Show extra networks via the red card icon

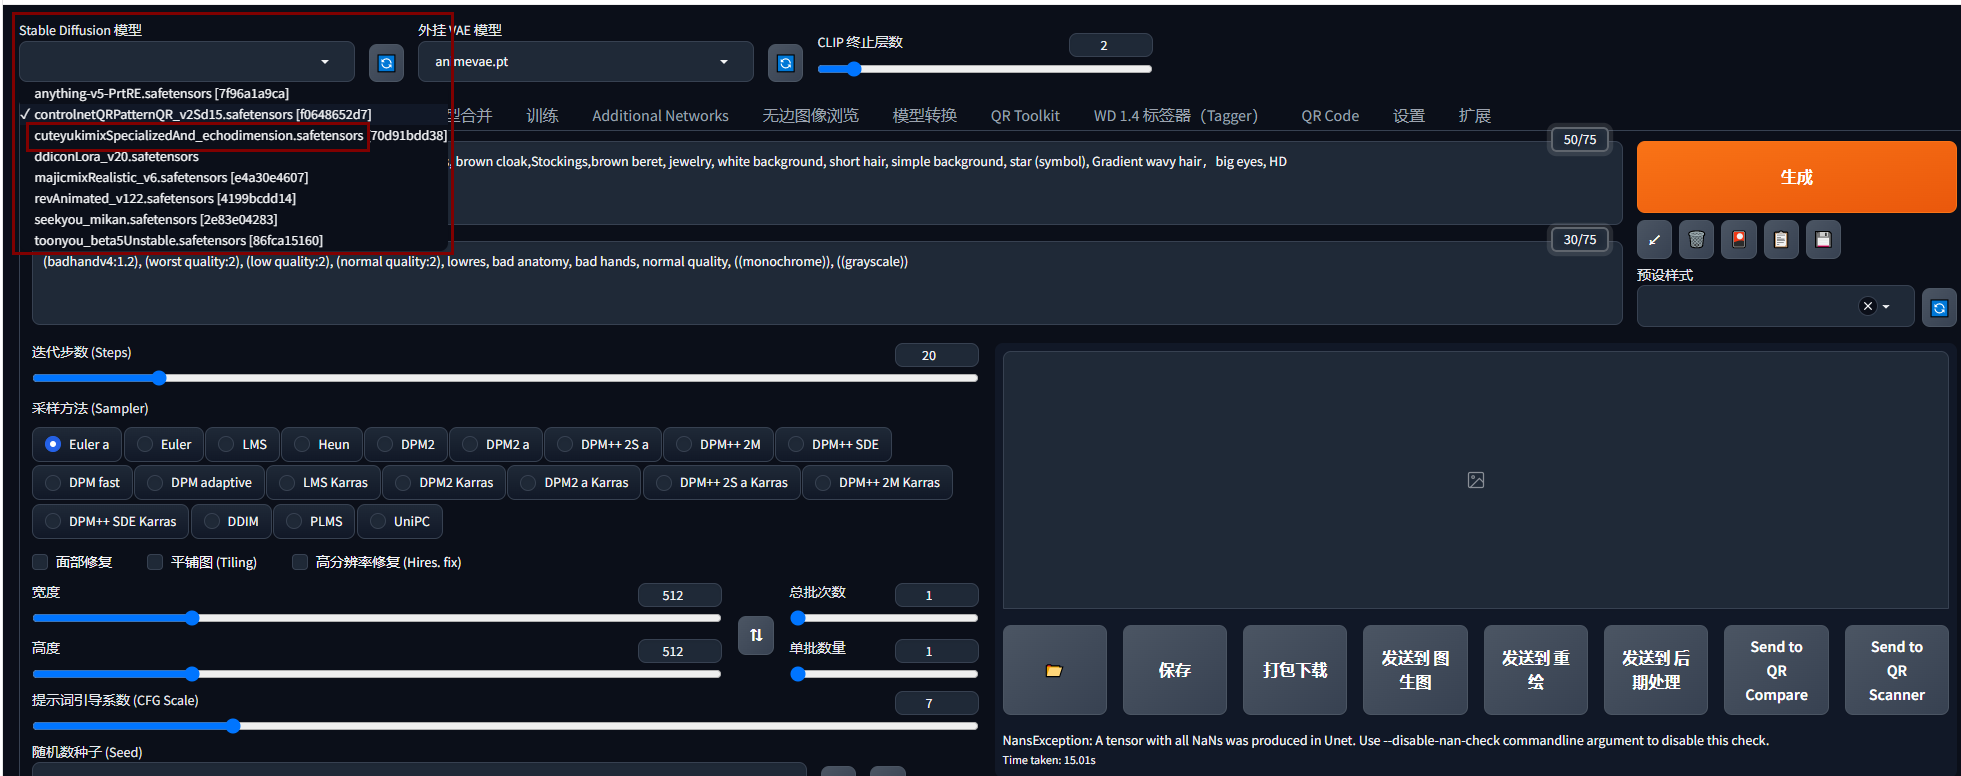[x=1739, y=239]
